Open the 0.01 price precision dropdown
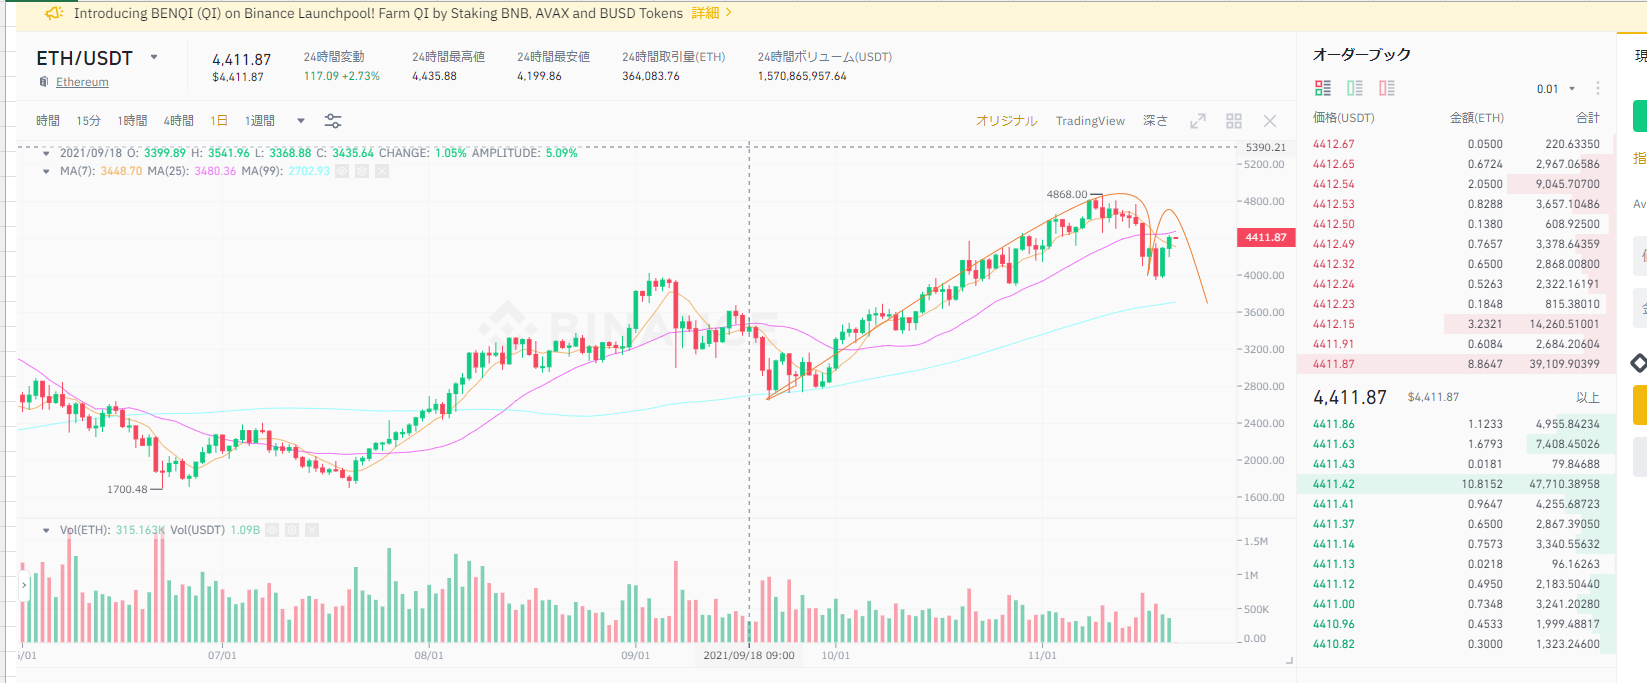1647x683 pixels. (x=1556, y=89)
